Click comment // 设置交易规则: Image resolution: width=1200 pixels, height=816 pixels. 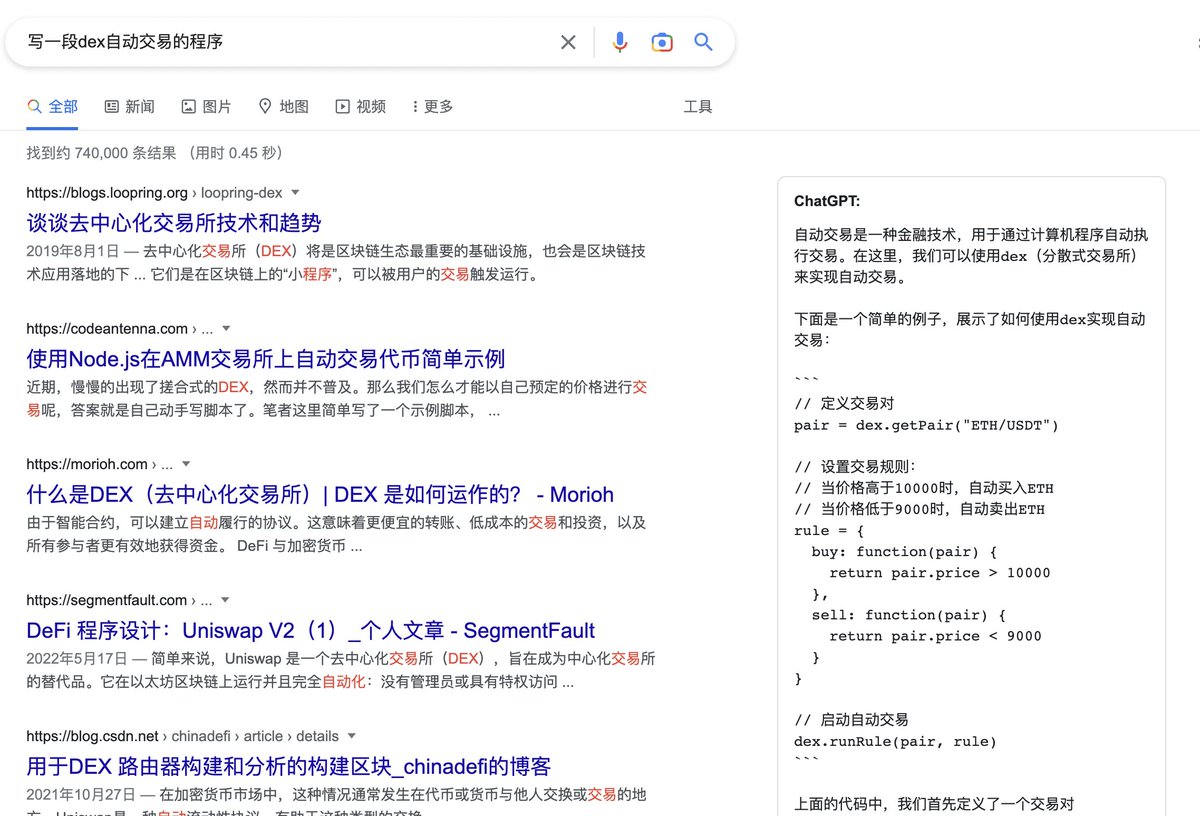pyautogui.click(x=855, y=467)
